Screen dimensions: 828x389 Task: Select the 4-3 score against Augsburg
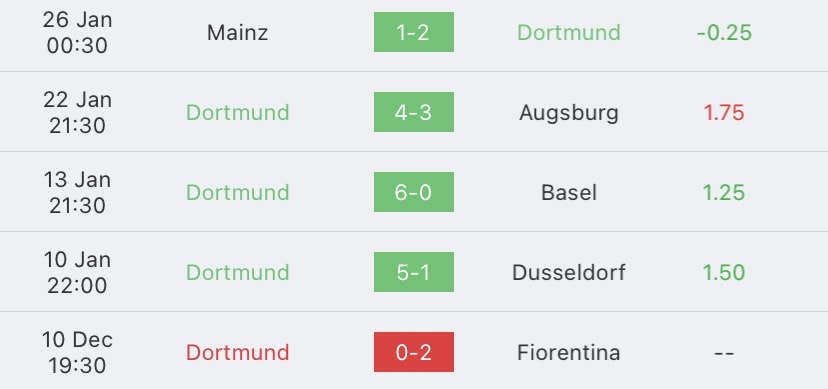[413, 112]
